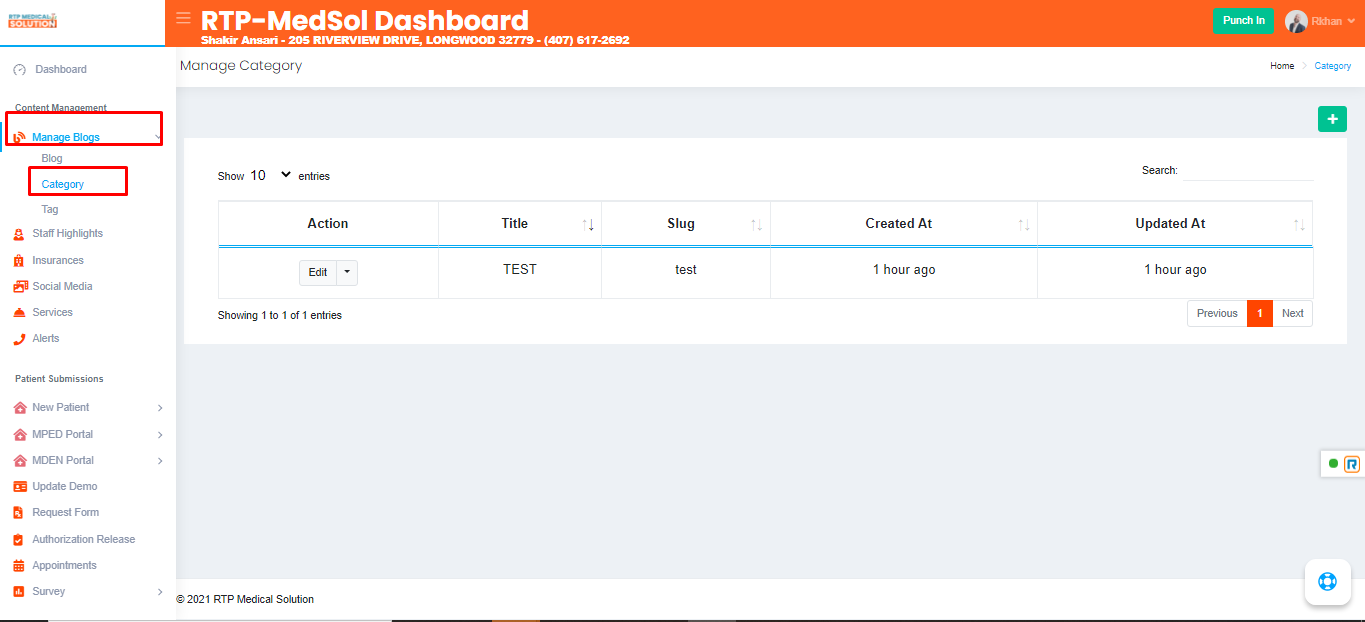Open Staff Highlights menu item
This screenshot has width=1365, height=622.
pos(67,234)
